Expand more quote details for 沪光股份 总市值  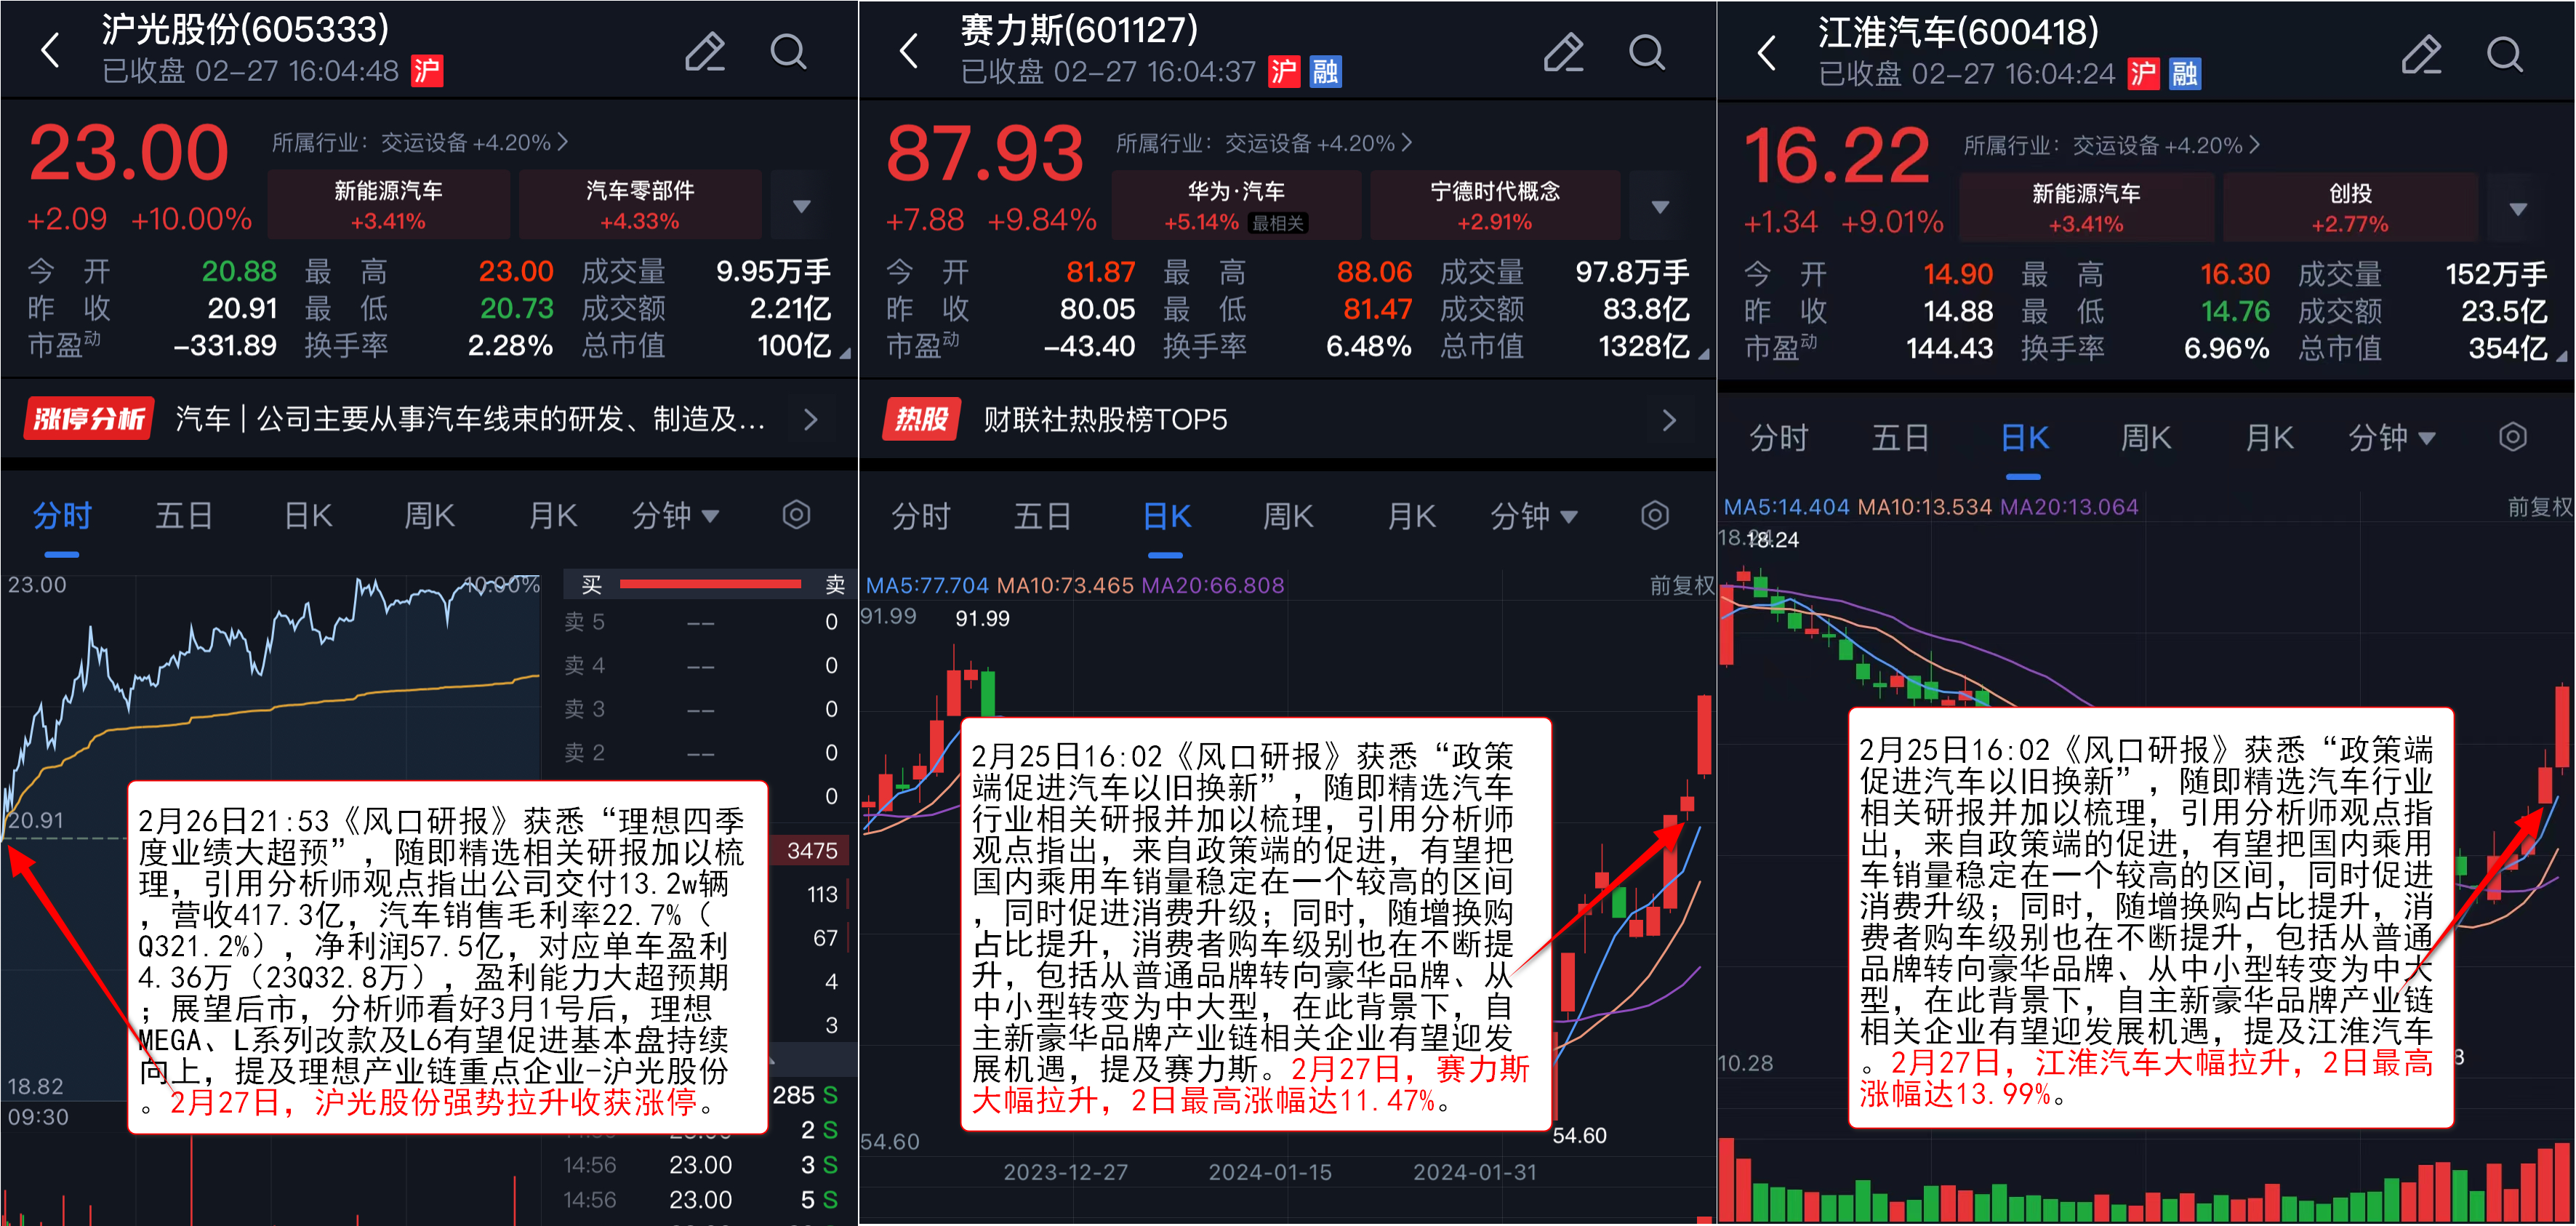click(x=845, y=353)
